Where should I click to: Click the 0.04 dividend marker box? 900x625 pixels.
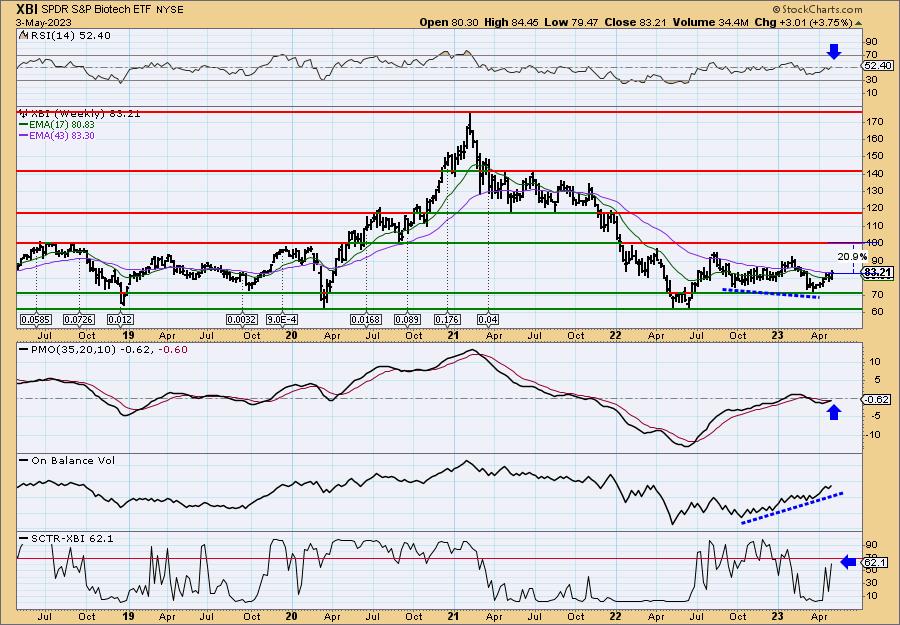point(488,319)
